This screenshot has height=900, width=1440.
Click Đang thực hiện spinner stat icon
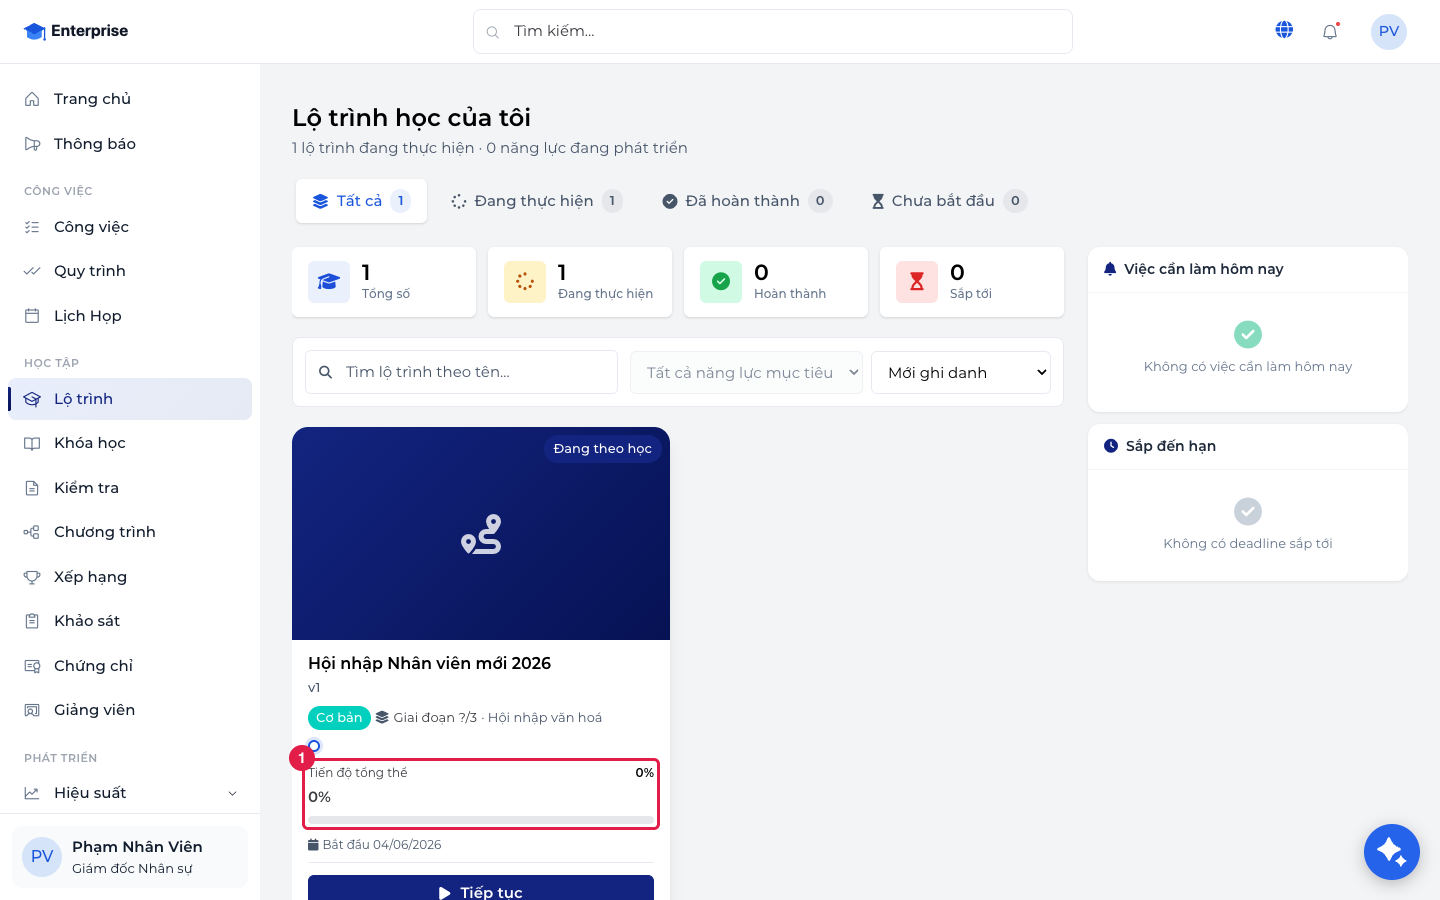pyautogui.click(x=525, y=282)
